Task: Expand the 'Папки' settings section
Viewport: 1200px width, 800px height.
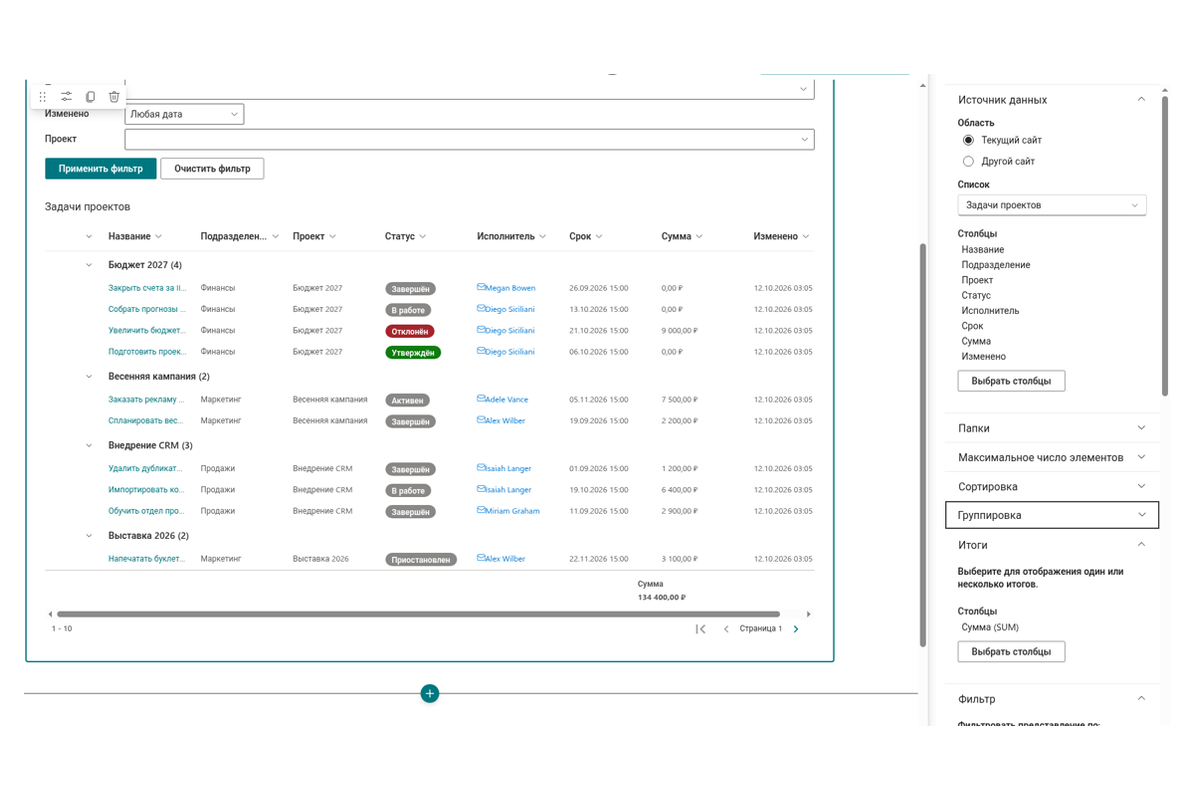Action: (1052, 428)
